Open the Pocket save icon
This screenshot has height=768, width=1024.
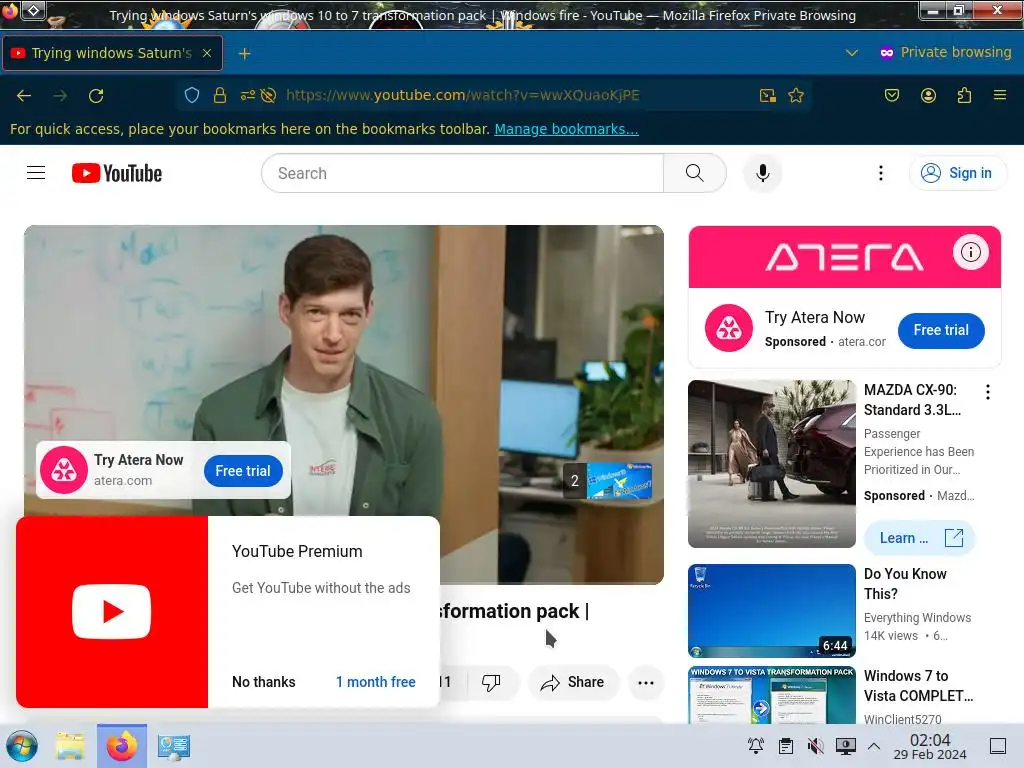(892, 95)
